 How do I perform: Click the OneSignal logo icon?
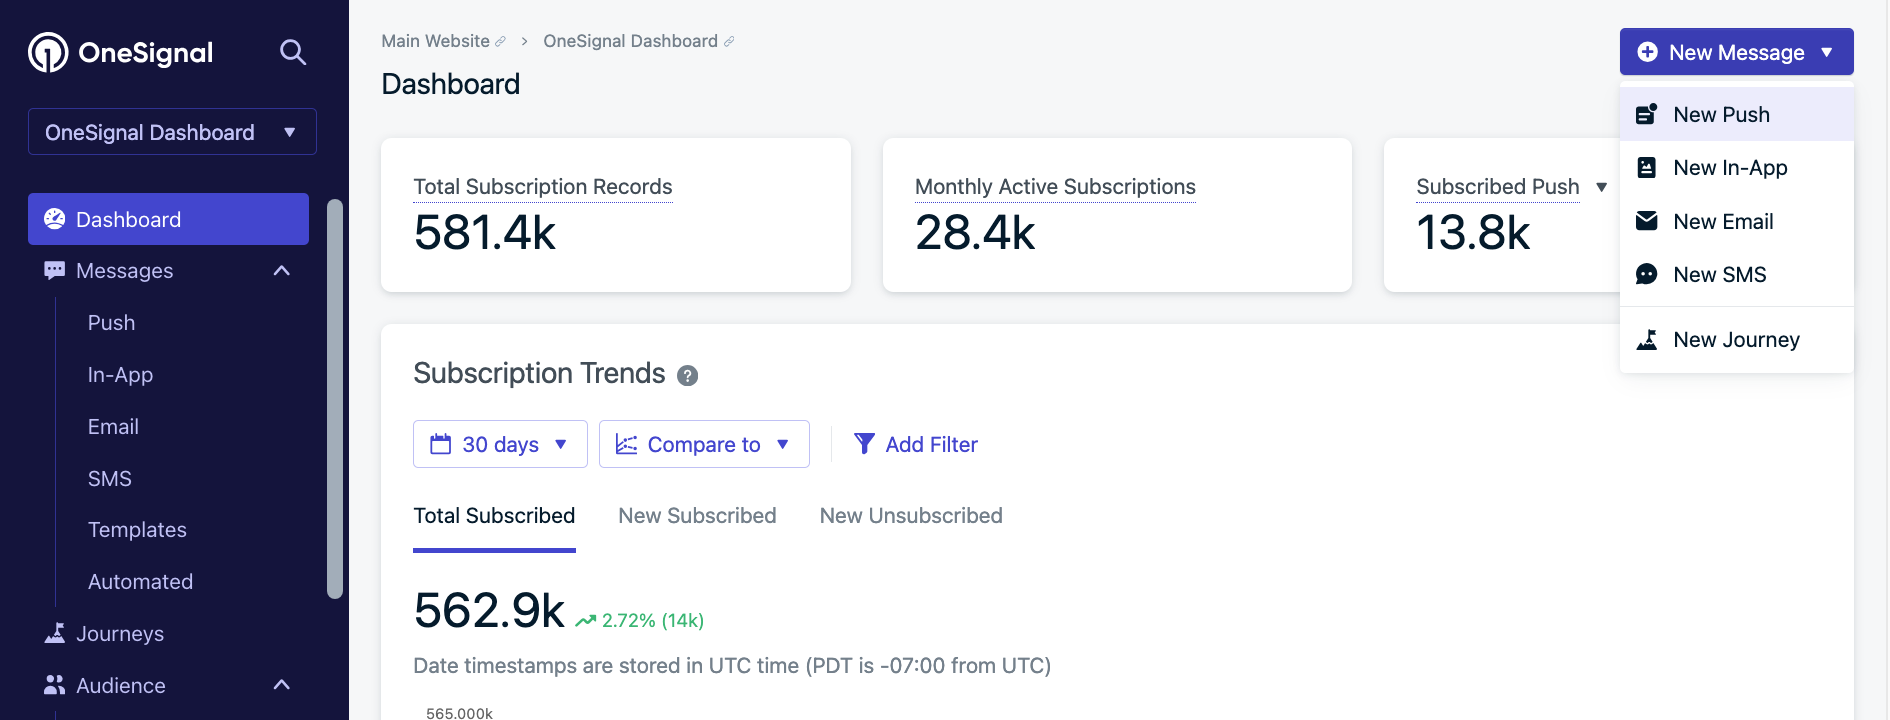coord(48,52)
